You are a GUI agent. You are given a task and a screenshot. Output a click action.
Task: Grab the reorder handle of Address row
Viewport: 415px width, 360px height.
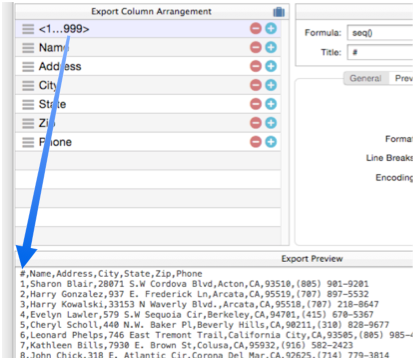point(28,67)
